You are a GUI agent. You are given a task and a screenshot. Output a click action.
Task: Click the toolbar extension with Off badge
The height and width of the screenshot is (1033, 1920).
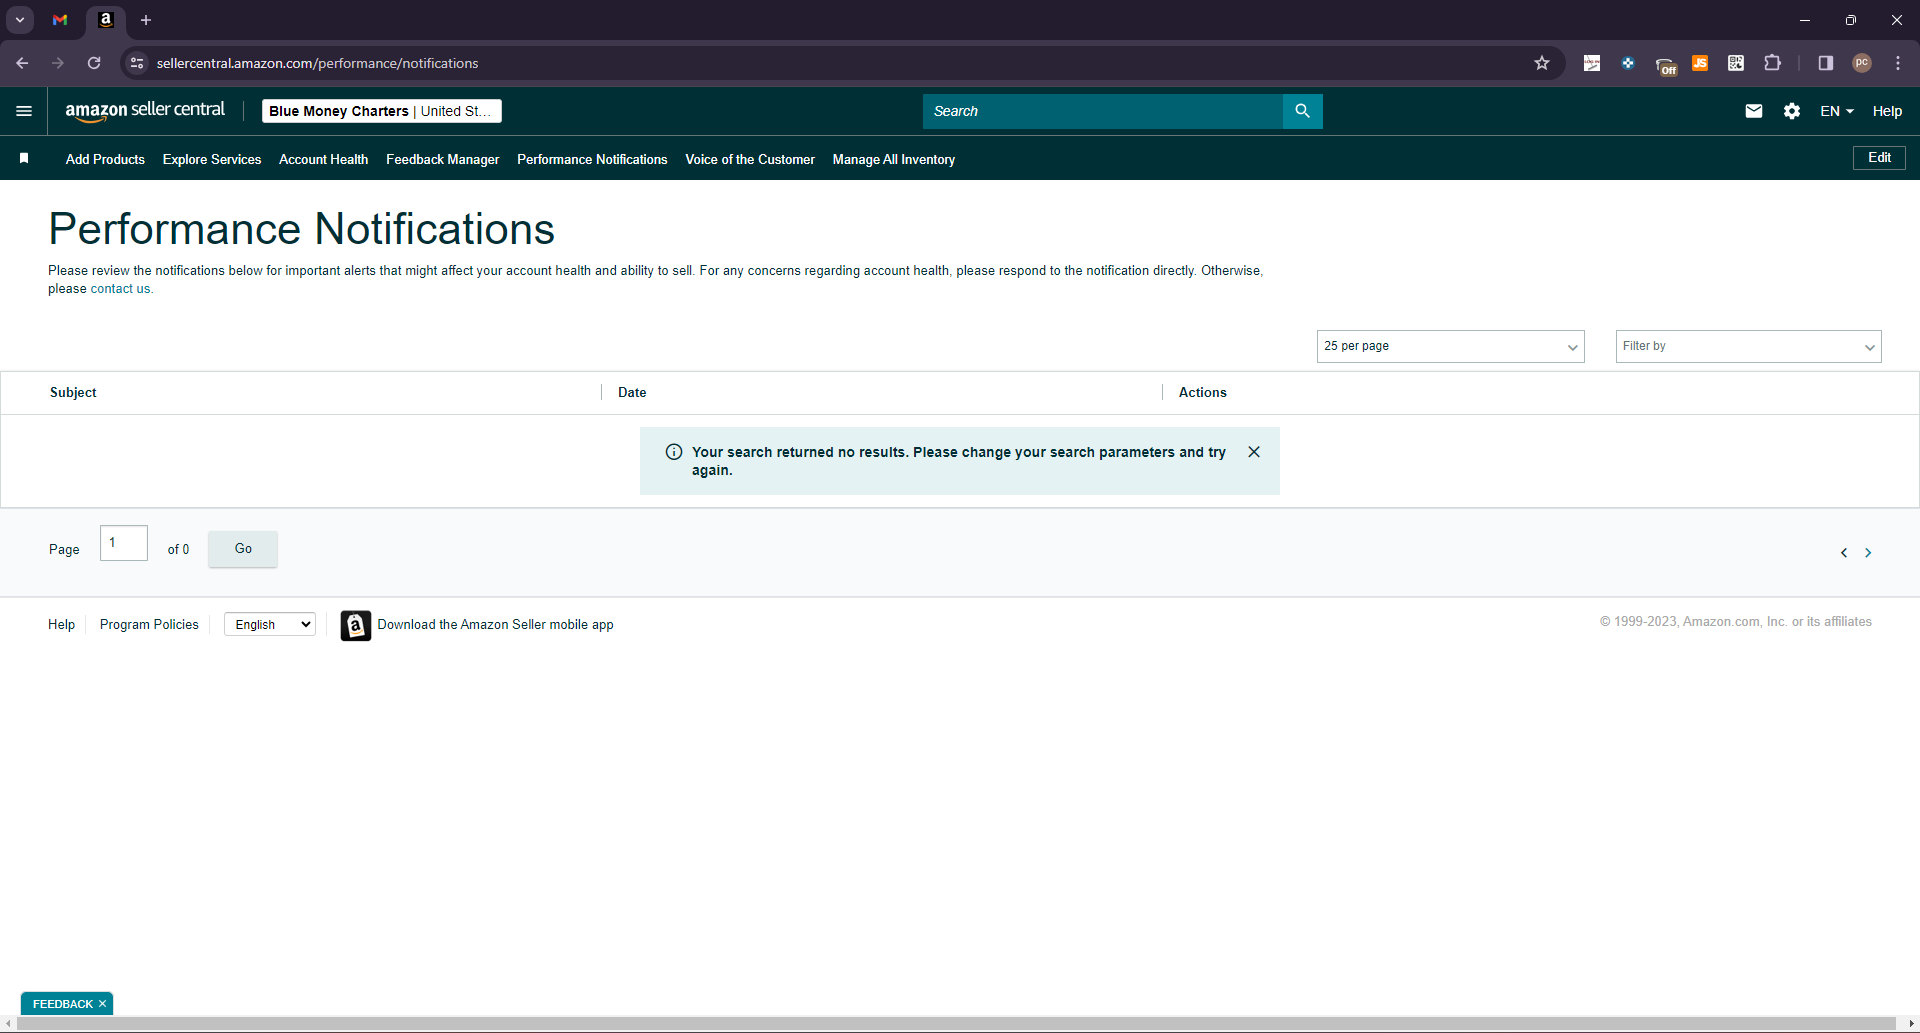(1665, 65)
